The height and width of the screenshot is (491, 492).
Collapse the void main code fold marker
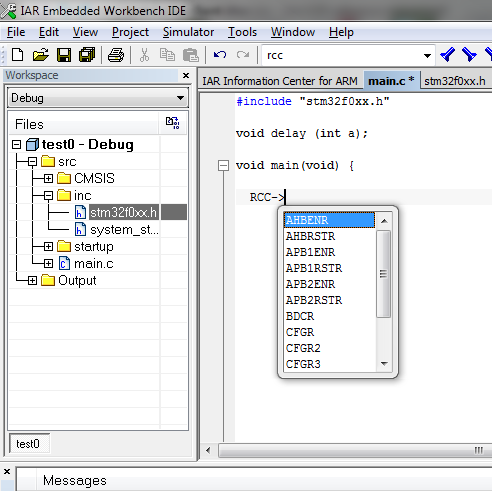(x=223, y=165)
